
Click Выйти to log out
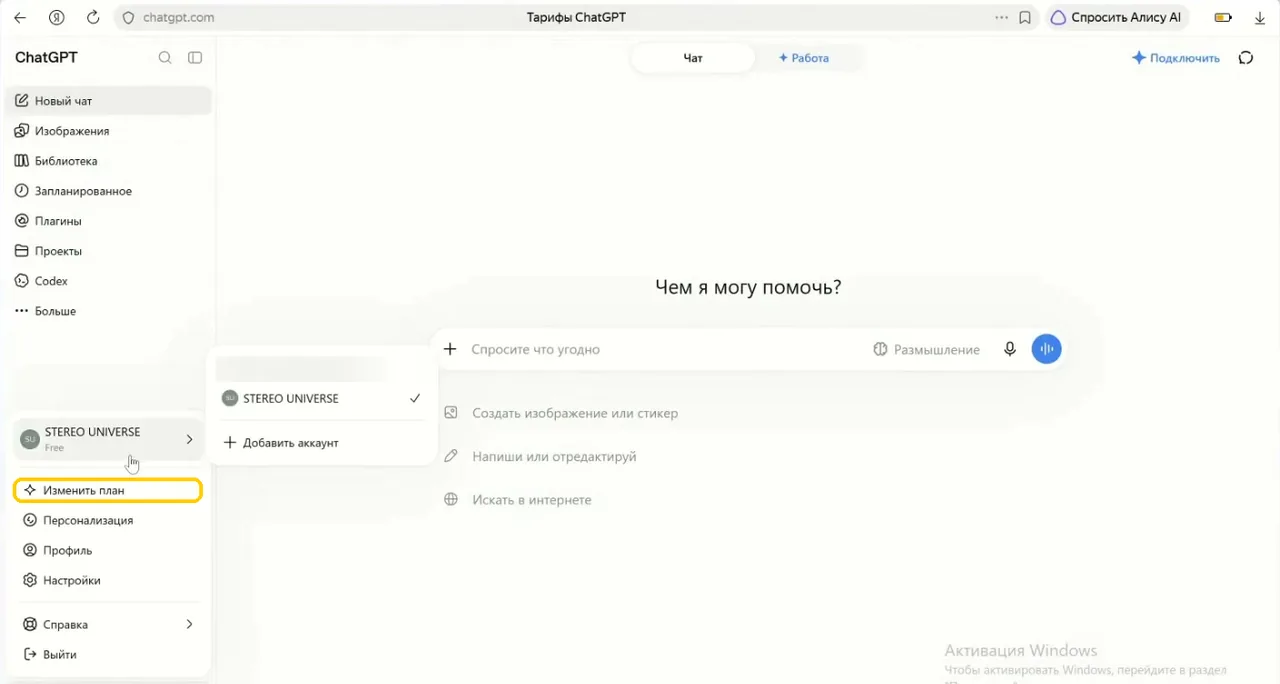click(108, 654)
